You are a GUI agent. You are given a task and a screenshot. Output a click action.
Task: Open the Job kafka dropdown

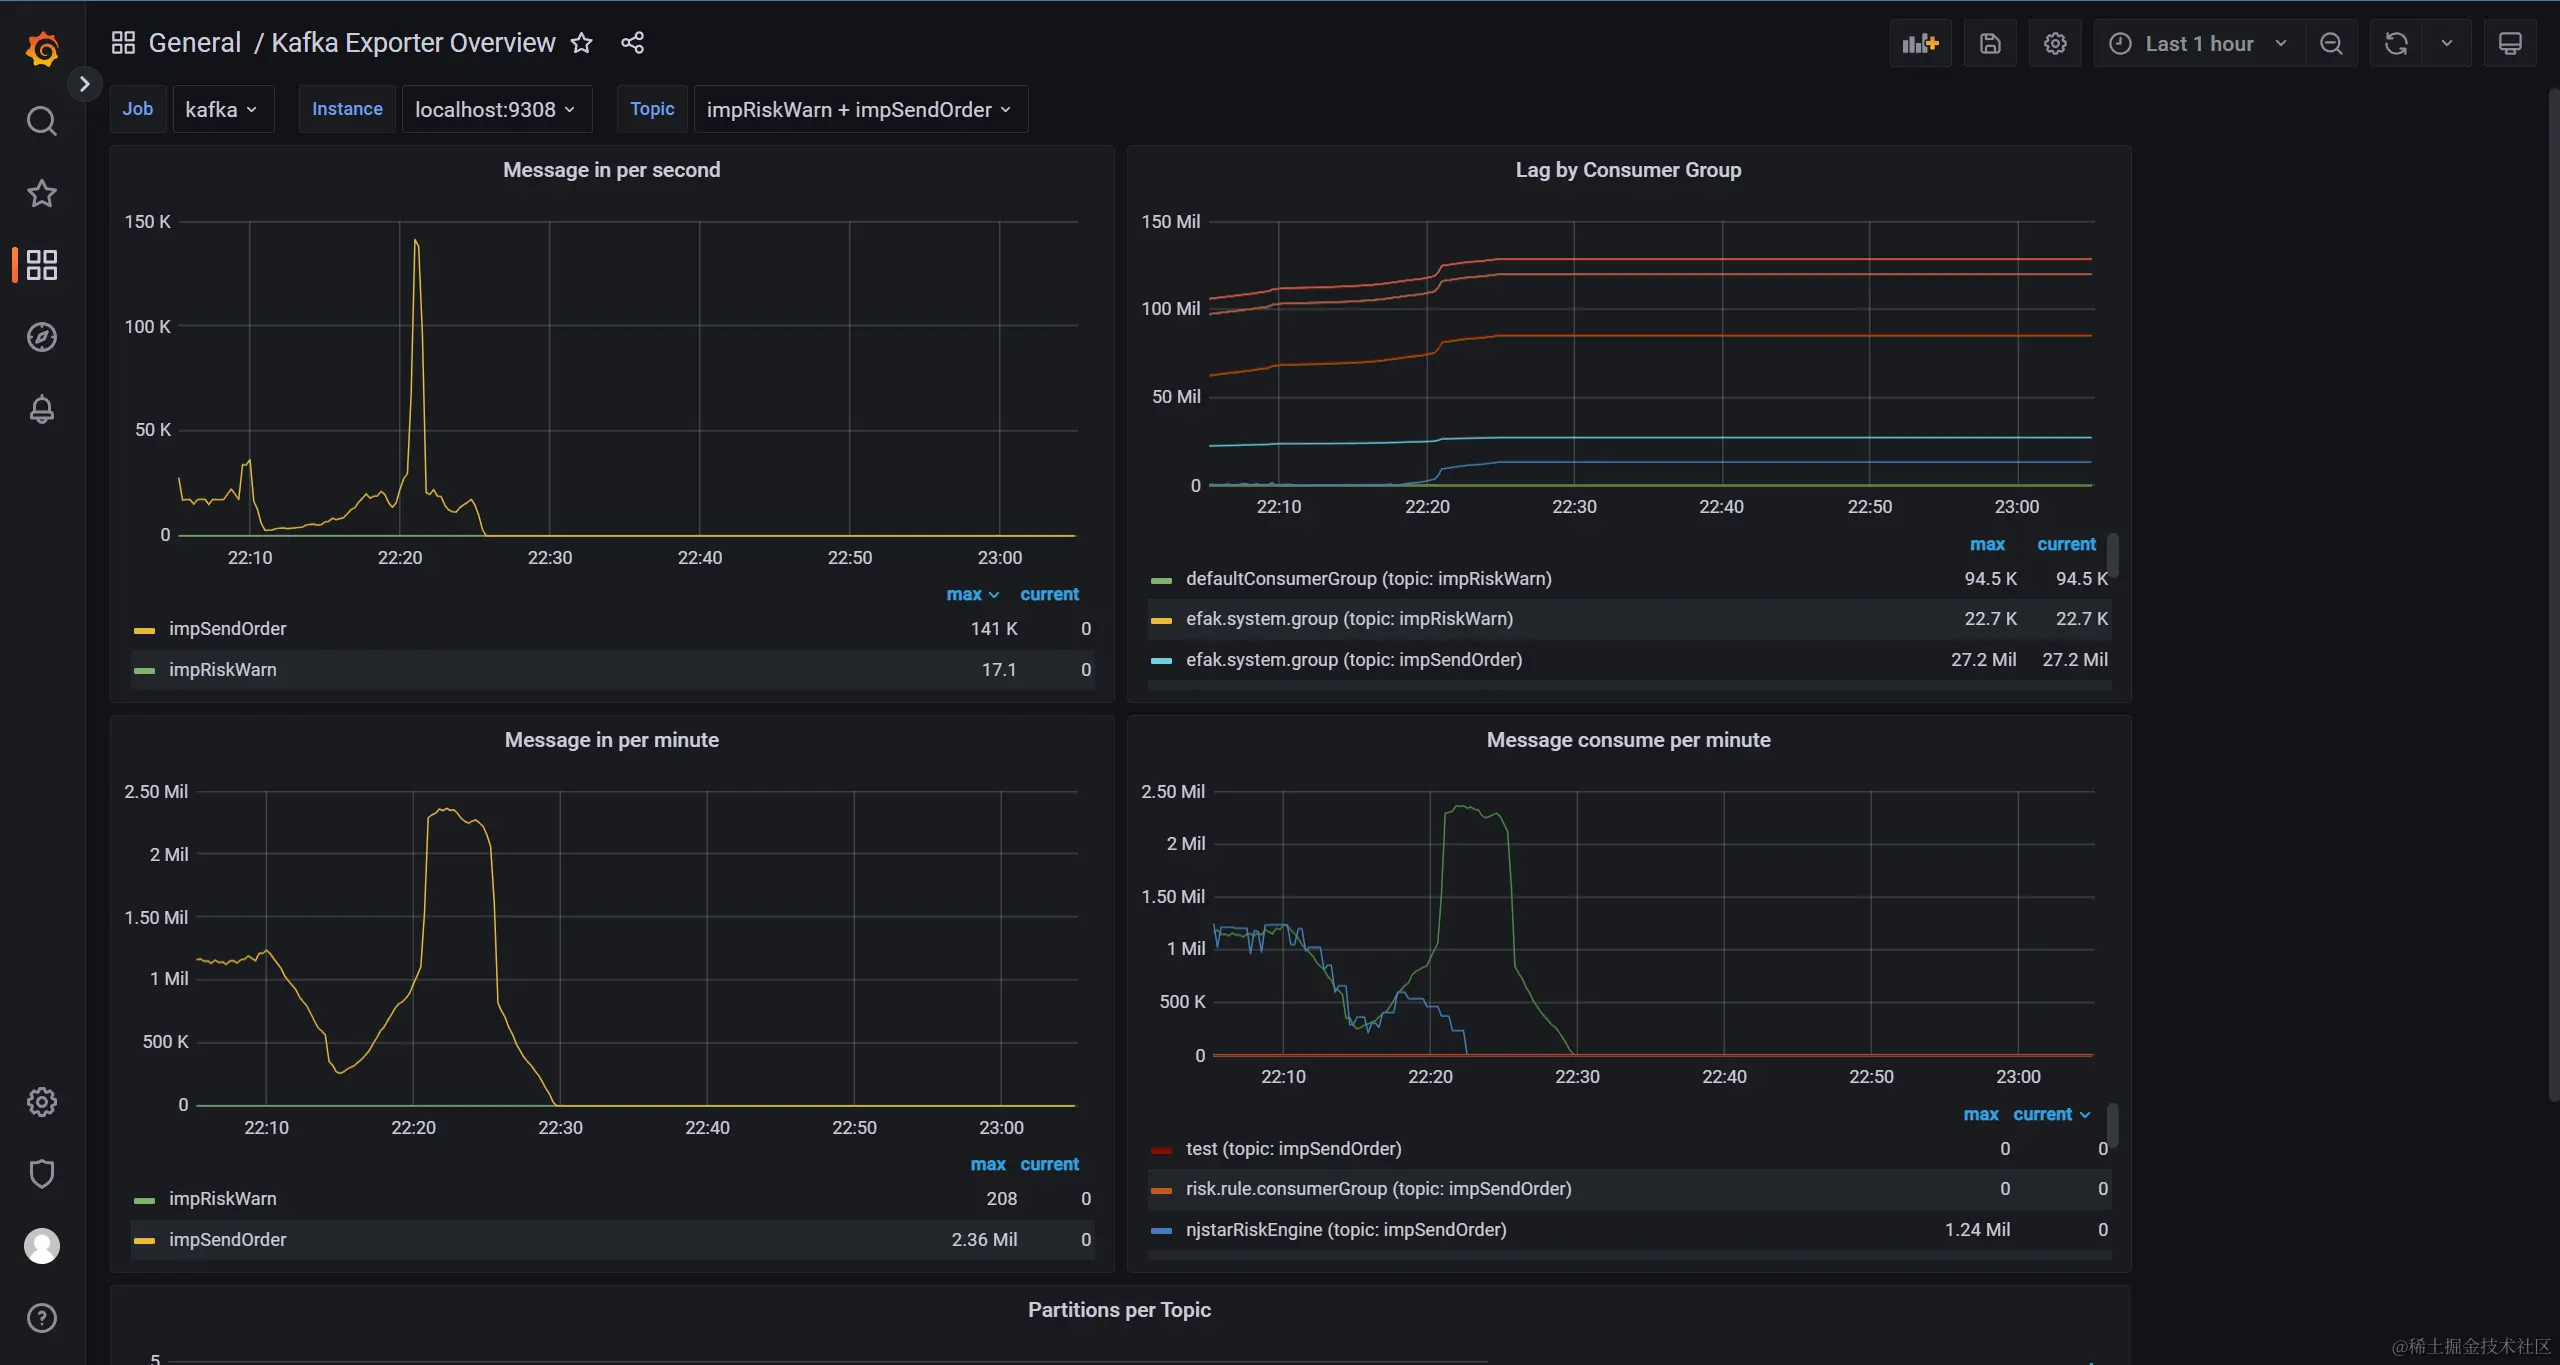point(222,110)
